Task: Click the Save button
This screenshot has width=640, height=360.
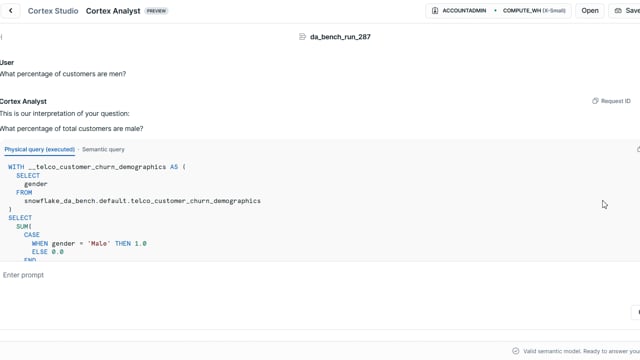Action: pyautogui.click(x=625, y=11)
